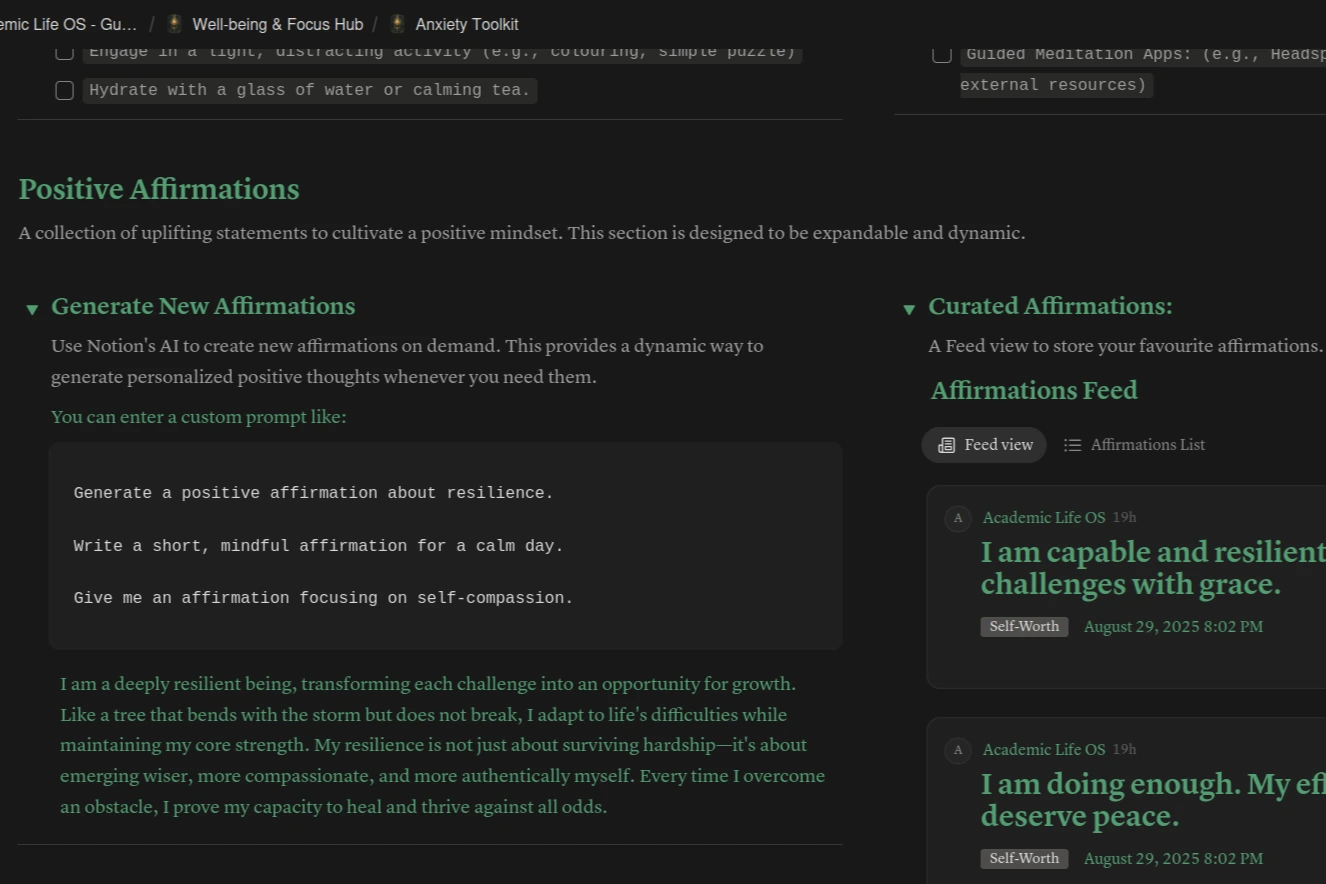Click the Well-being & Focus Hub breadcrumb icon
This screenshot has width=1326, height=884.
pos(174,24)
